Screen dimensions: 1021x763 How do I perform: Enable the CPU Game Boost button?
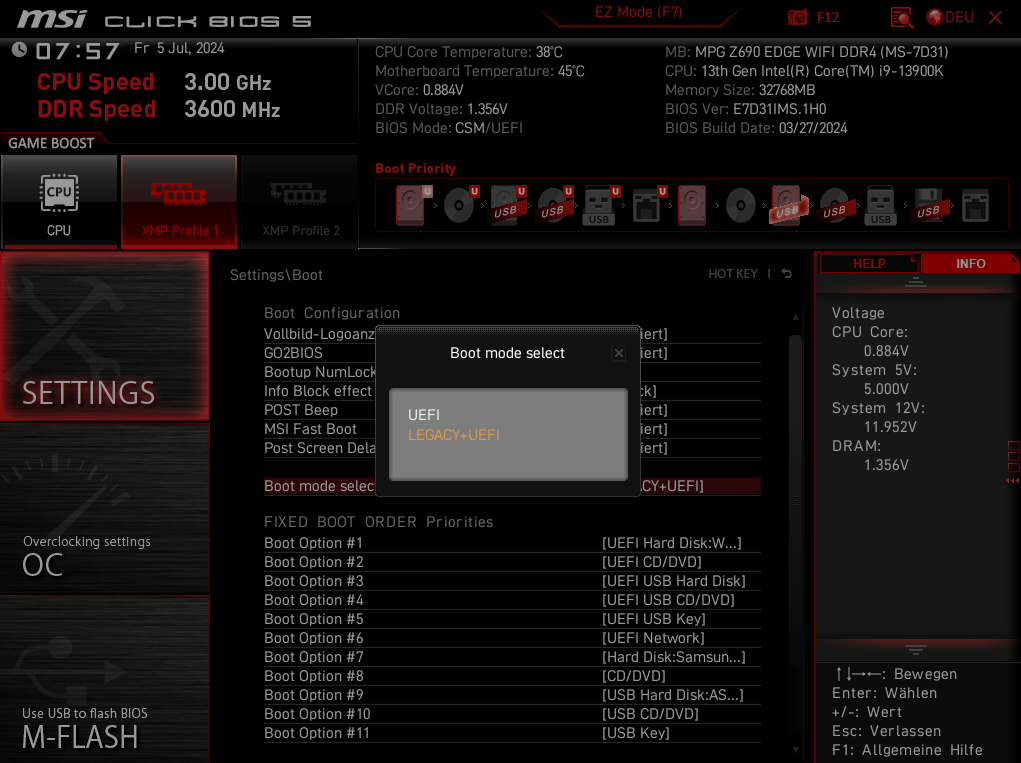tap(59, 201)
